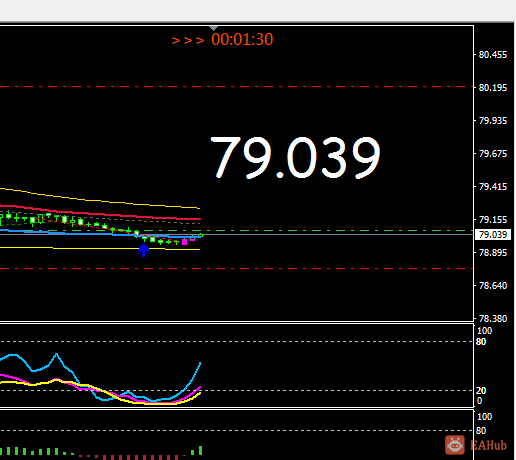Click the 78.895 price axis label
Viewport: 516px width, 460px height.
[493, 253]
